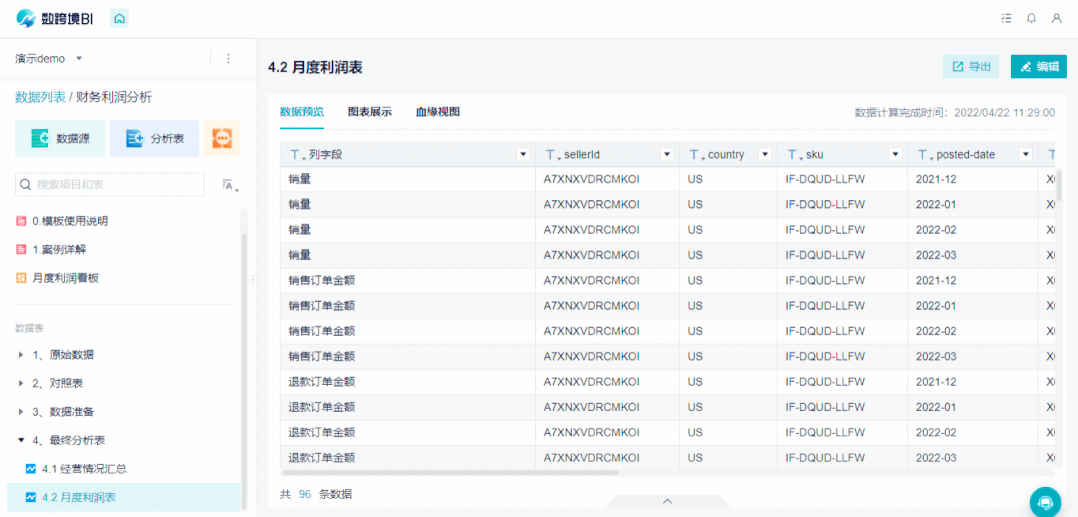1078x517 pixels.
Task: Switch to the 血缘视图 tab
Action: [437, 112]
